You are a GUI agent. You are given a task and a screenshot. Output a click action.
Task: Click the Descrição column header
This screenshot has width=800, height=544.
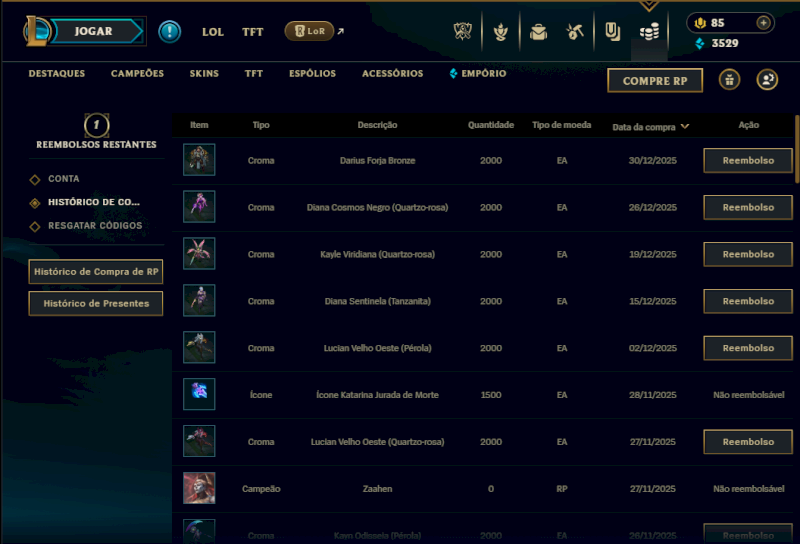[x=377, y=125]
